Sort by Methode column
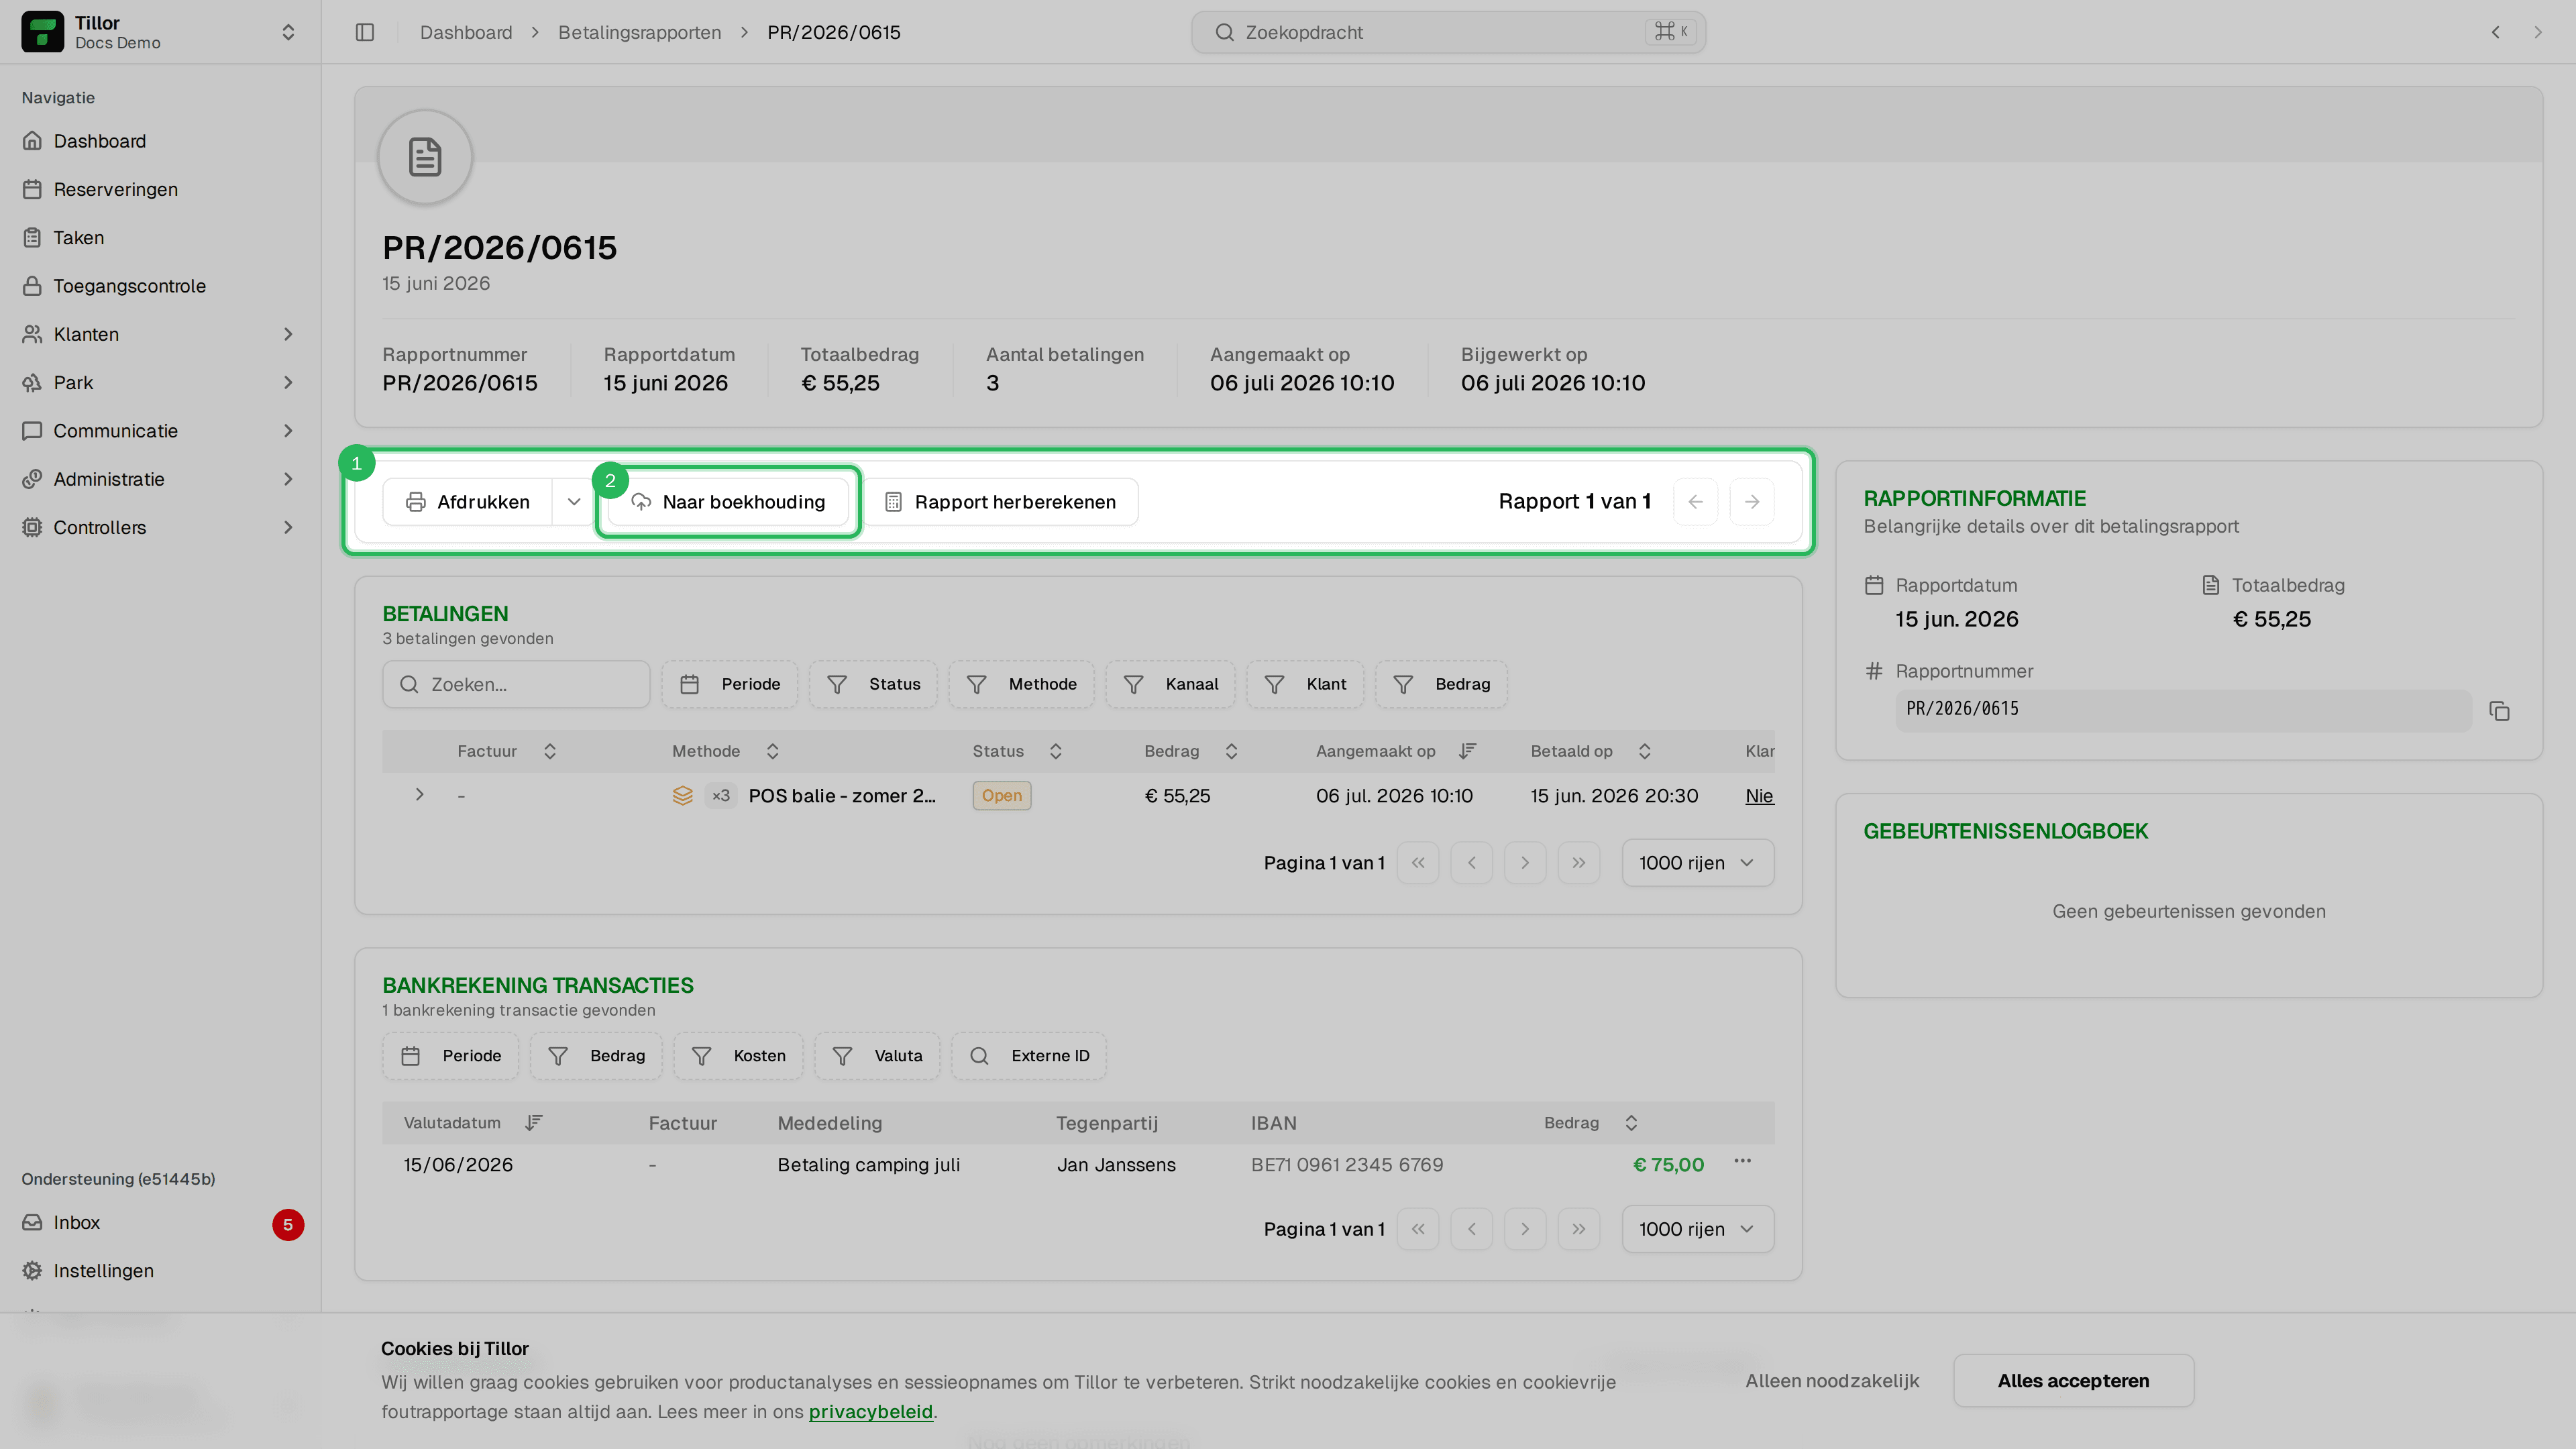 pyautogui.click(x=726, y=751)
